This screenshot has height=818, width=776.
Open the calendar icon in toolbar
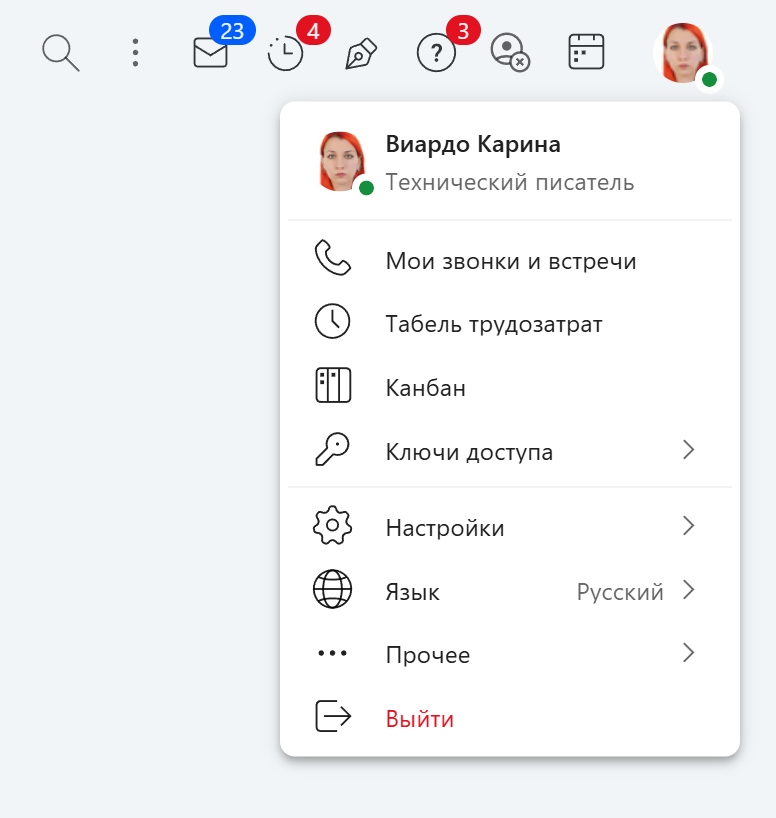coord(586,52)
